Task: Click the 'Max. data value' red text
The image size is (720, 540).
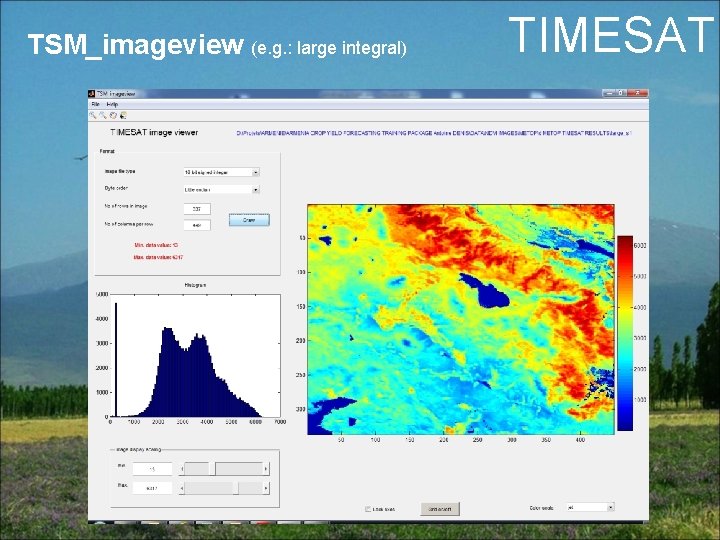Action: (158, 258)
